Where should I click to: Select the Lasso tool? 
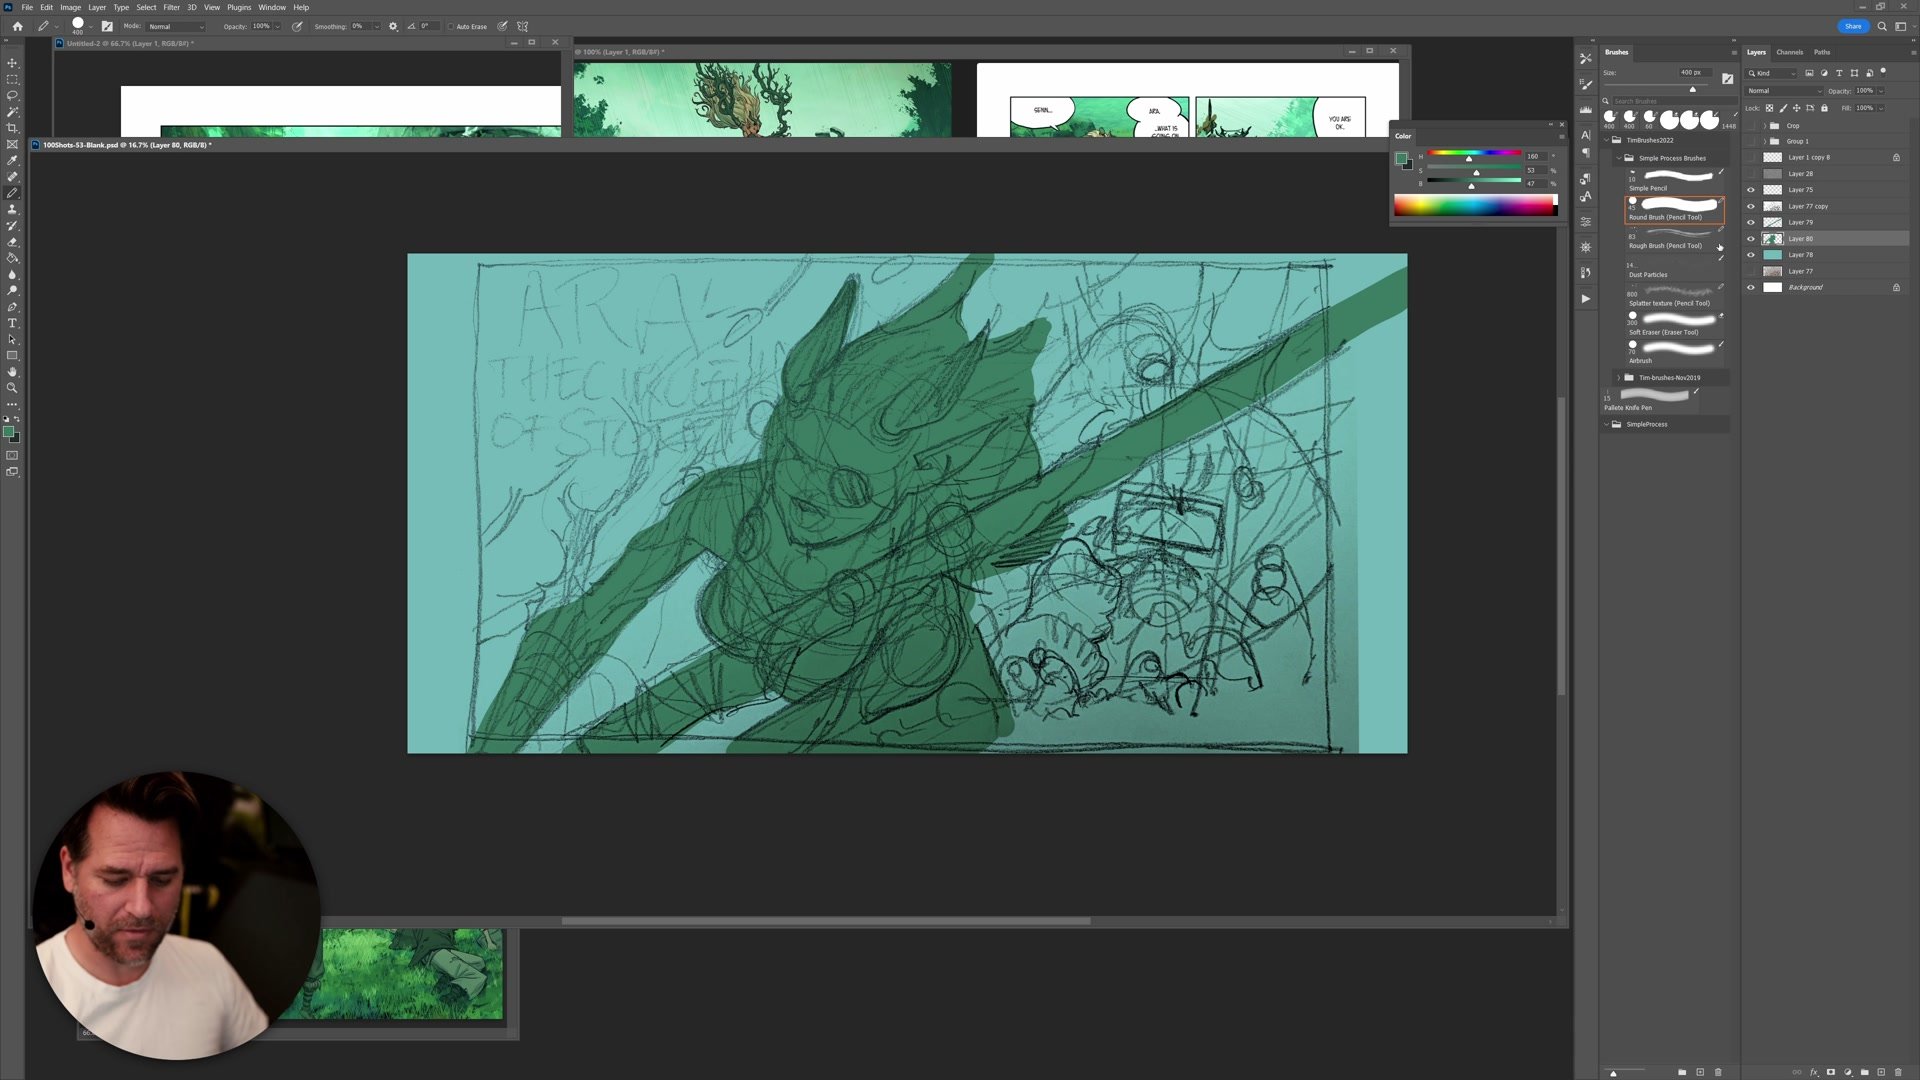(12, 95)
